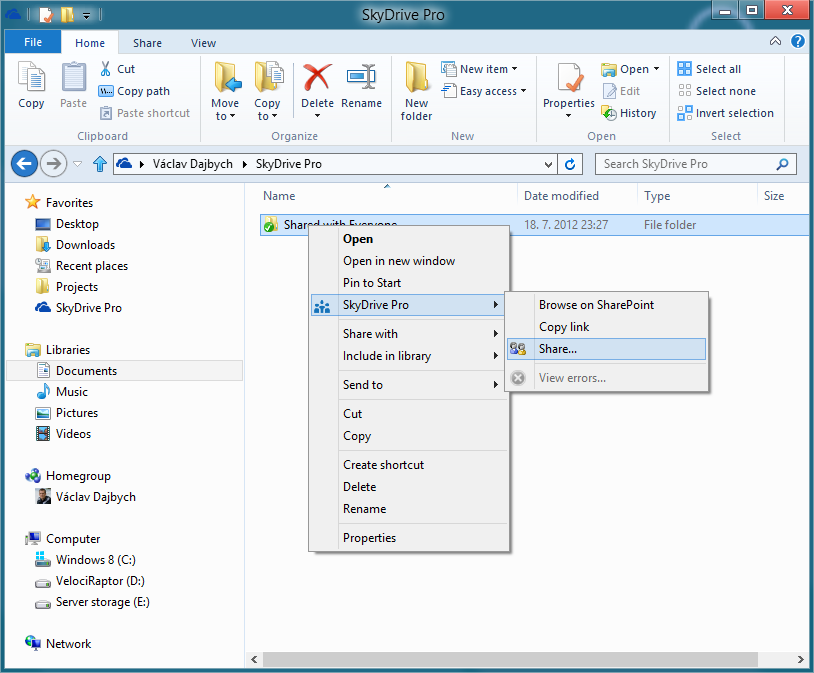Click Paste shortcut in the ribbon
Screen dimensions: 814x673
[145, 113]
